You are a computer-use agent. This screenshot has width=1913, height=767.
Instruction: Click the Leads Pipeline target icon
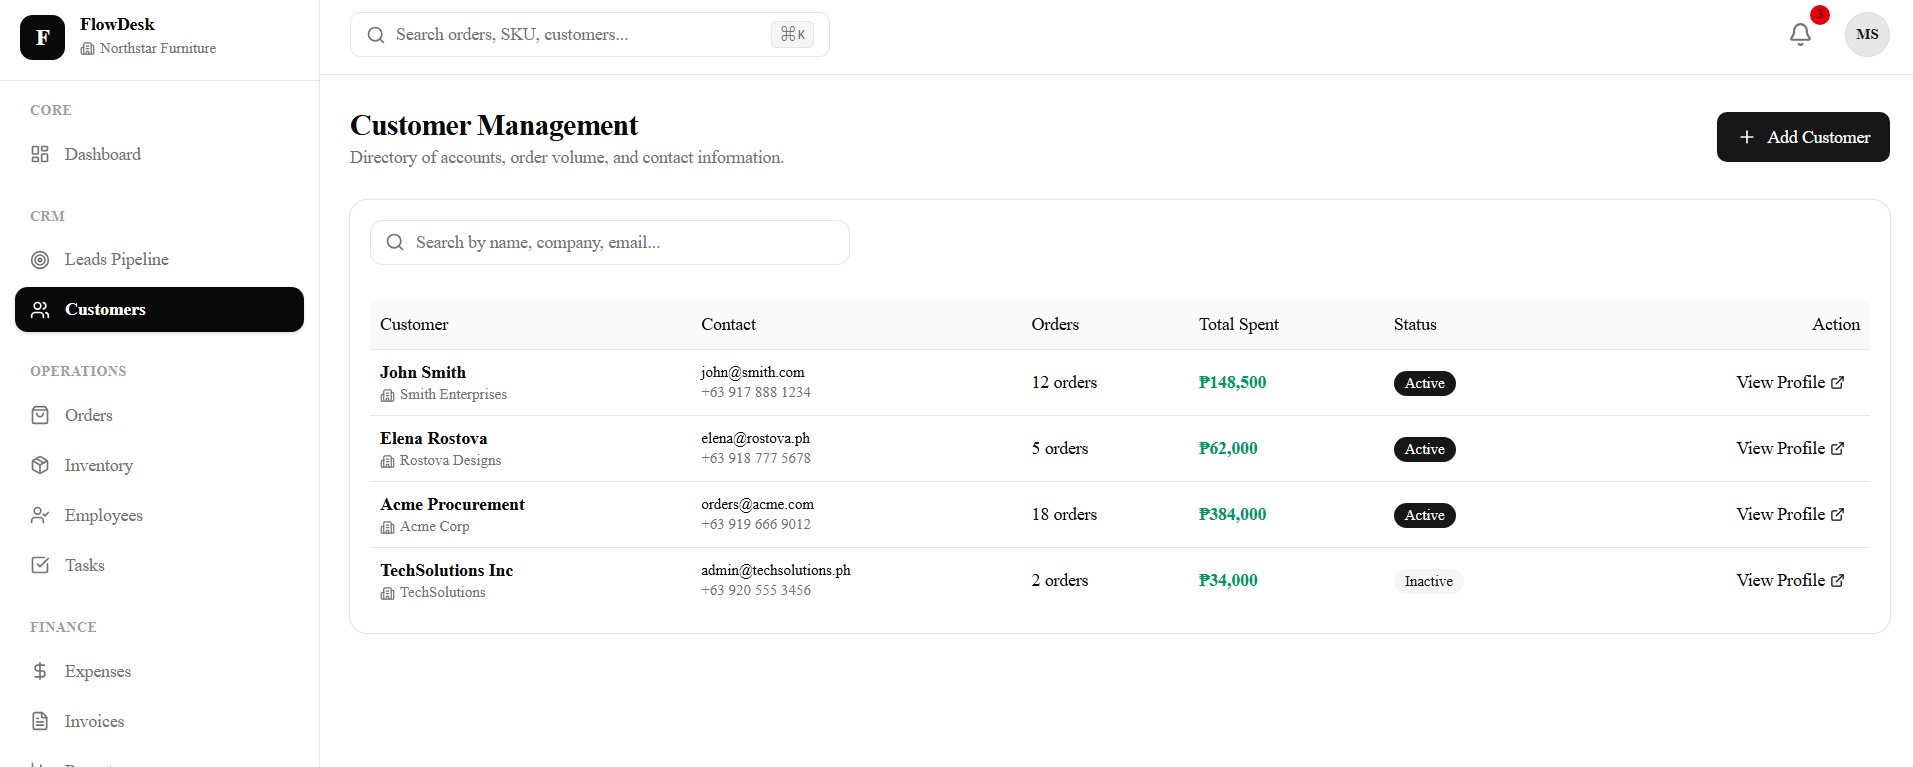point(40,260)
